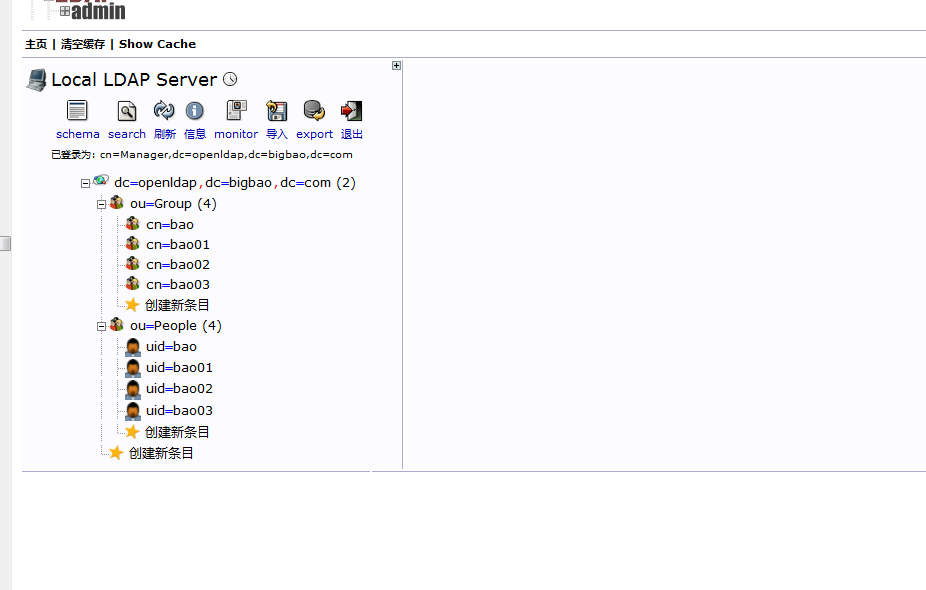
Task: Click the export database icon
Action: pyautogui.click(x=314, y=110)
